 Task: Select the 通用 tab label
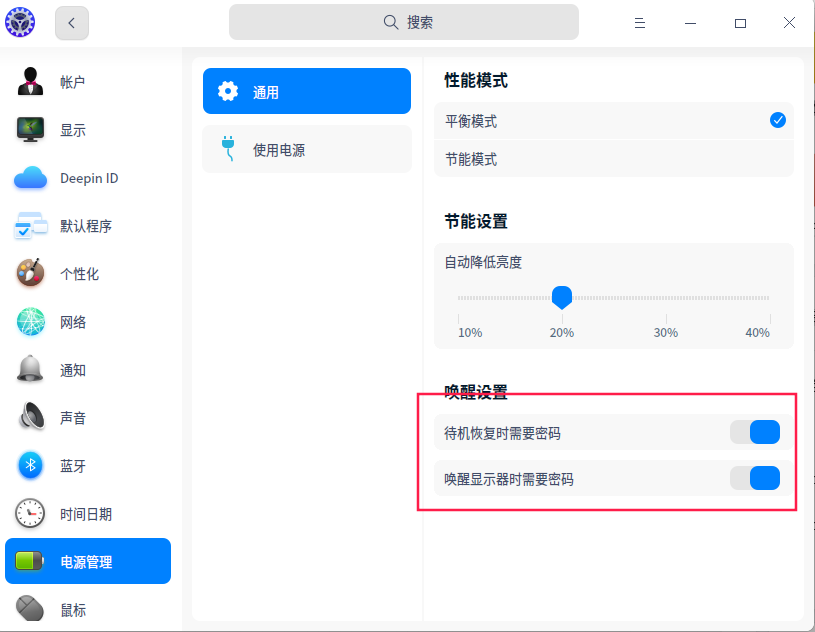[x=266, y=93]
